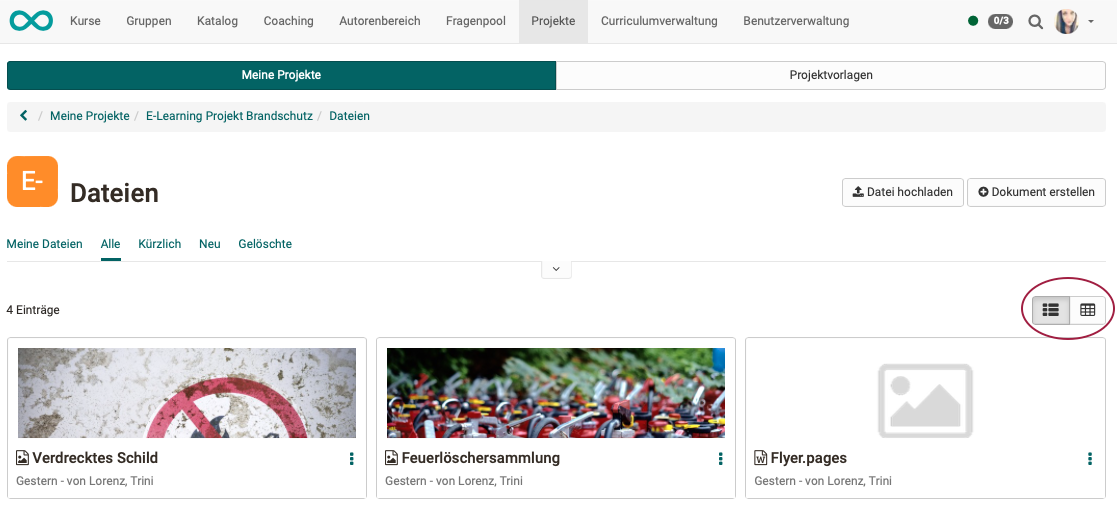Go to Meine Projekte breadcrumb
The width and height of the screenshot is (1117, 507).
coord(90,115)
